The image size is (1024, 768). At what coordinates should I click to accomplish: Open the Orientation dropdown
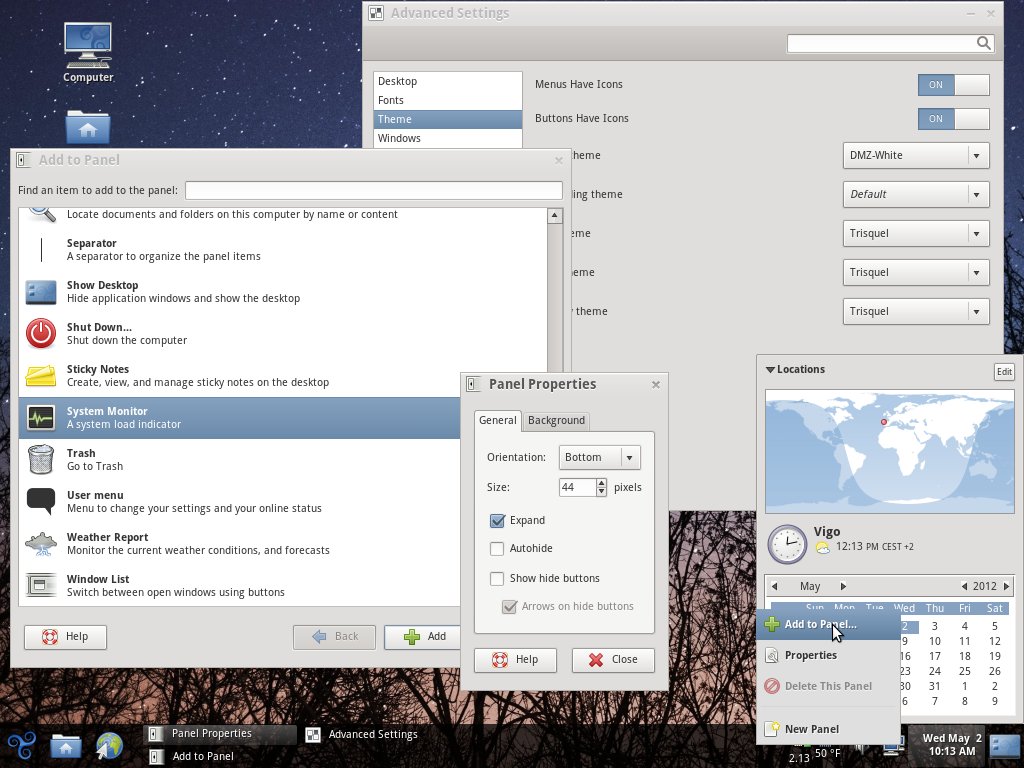(x=599, y=457)
